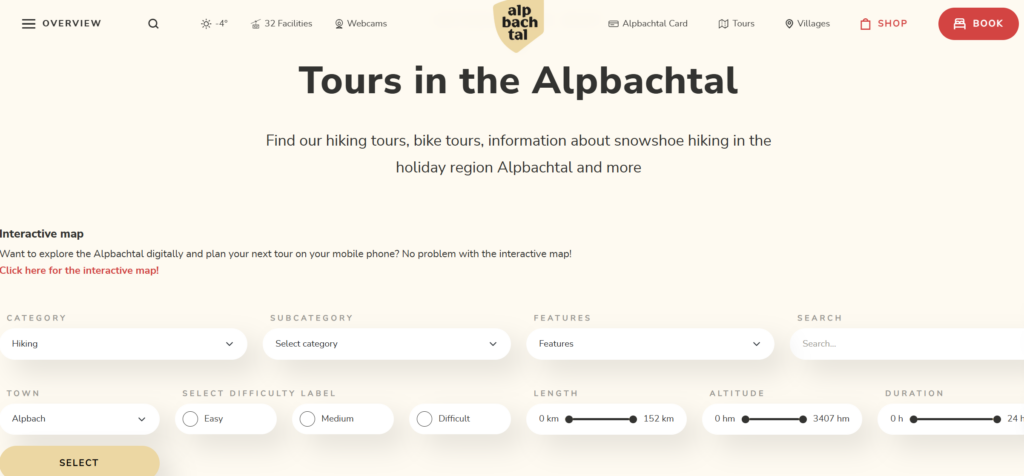
Task: Open the hamburger Overview menu icon
Action: click(x=28, y=24)
